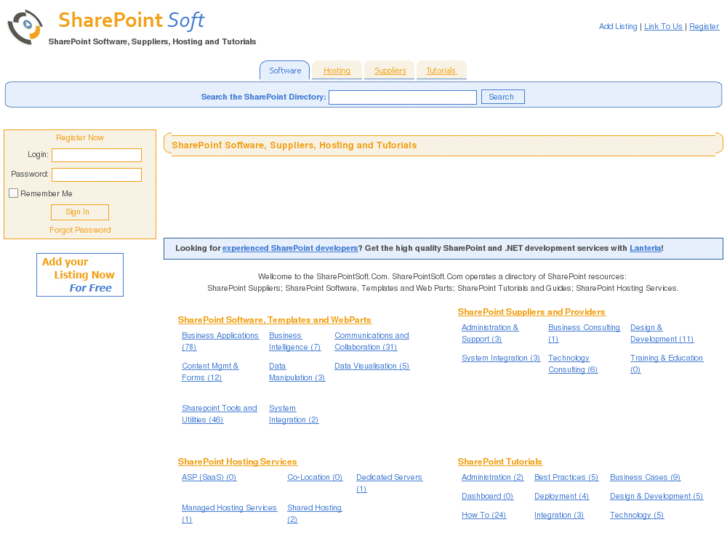727x545 pixels.
Task: Click the Sign In button
Action: [80, 212]
